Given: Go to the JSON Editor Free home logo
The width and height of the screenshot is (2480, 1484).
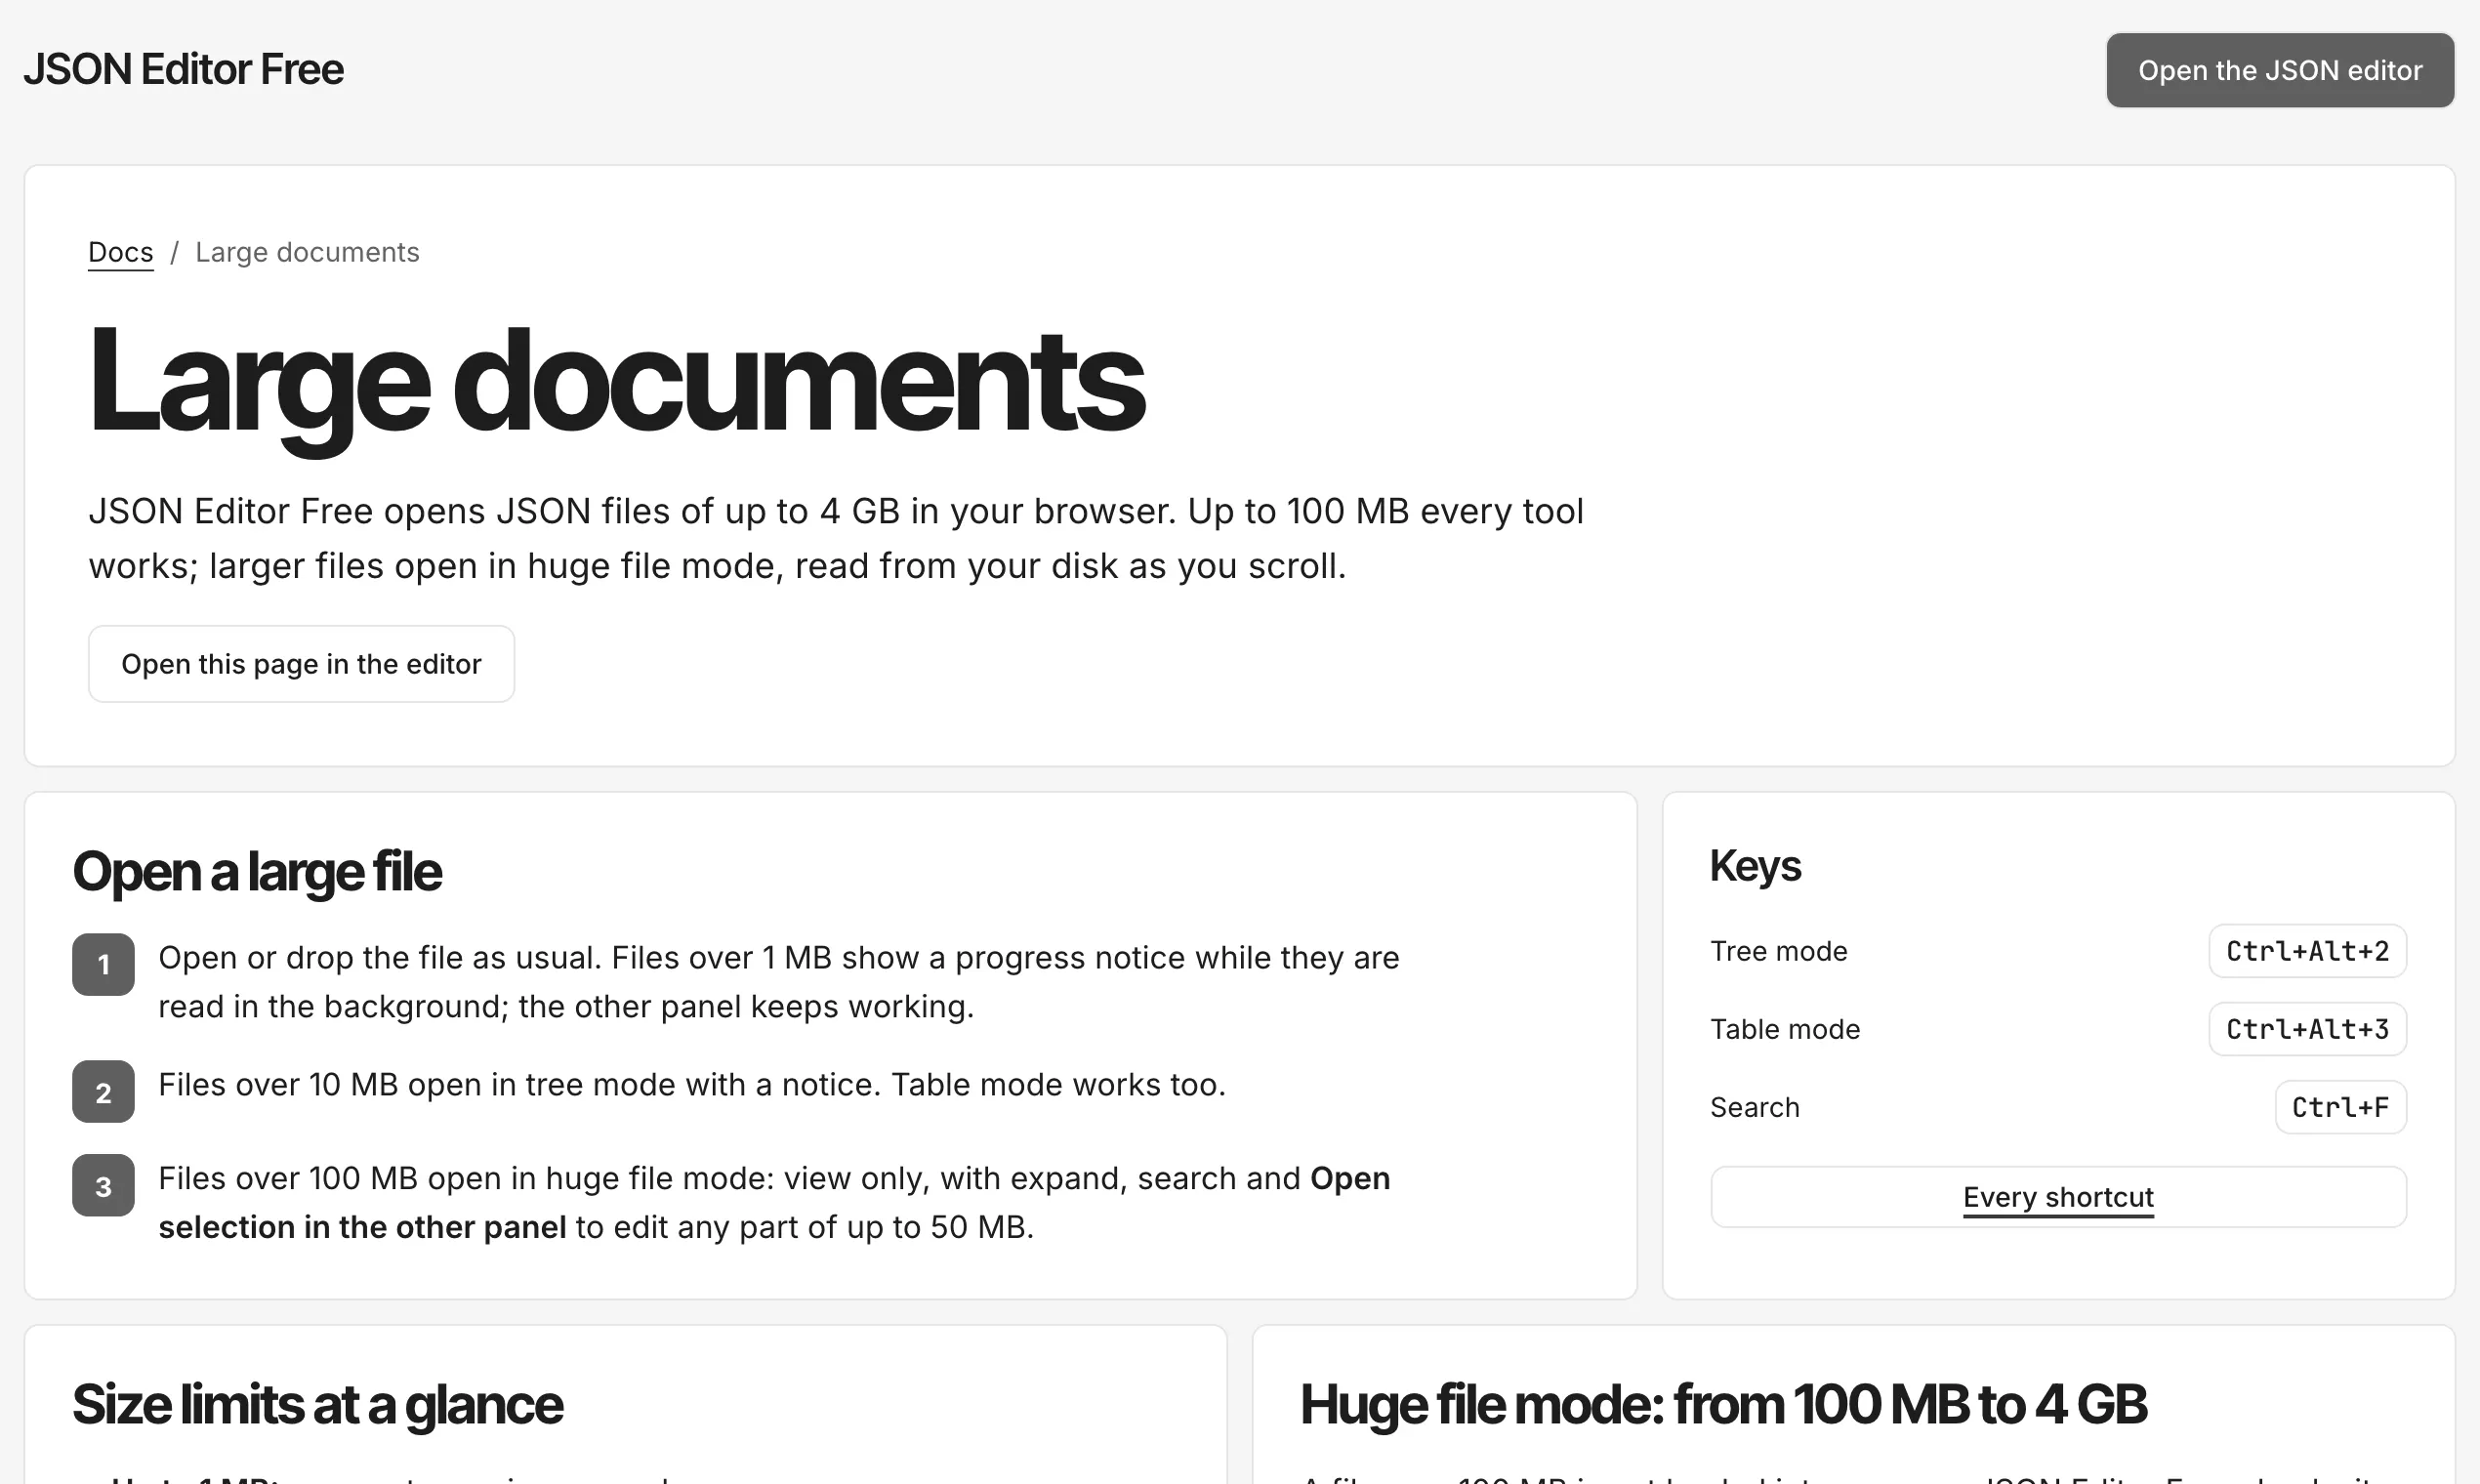Looking at the screenshot, I should tap(184, 70).
